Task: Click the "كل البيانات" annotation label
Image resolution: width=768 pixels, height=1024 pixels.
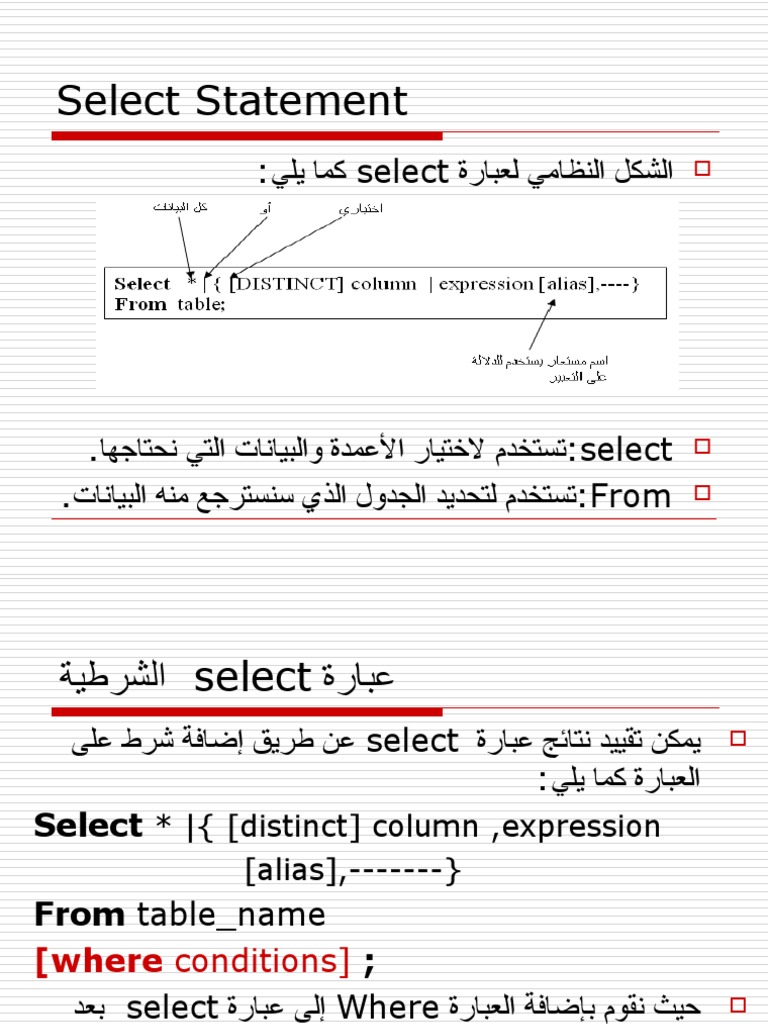Action: click(x=180, y=207)
